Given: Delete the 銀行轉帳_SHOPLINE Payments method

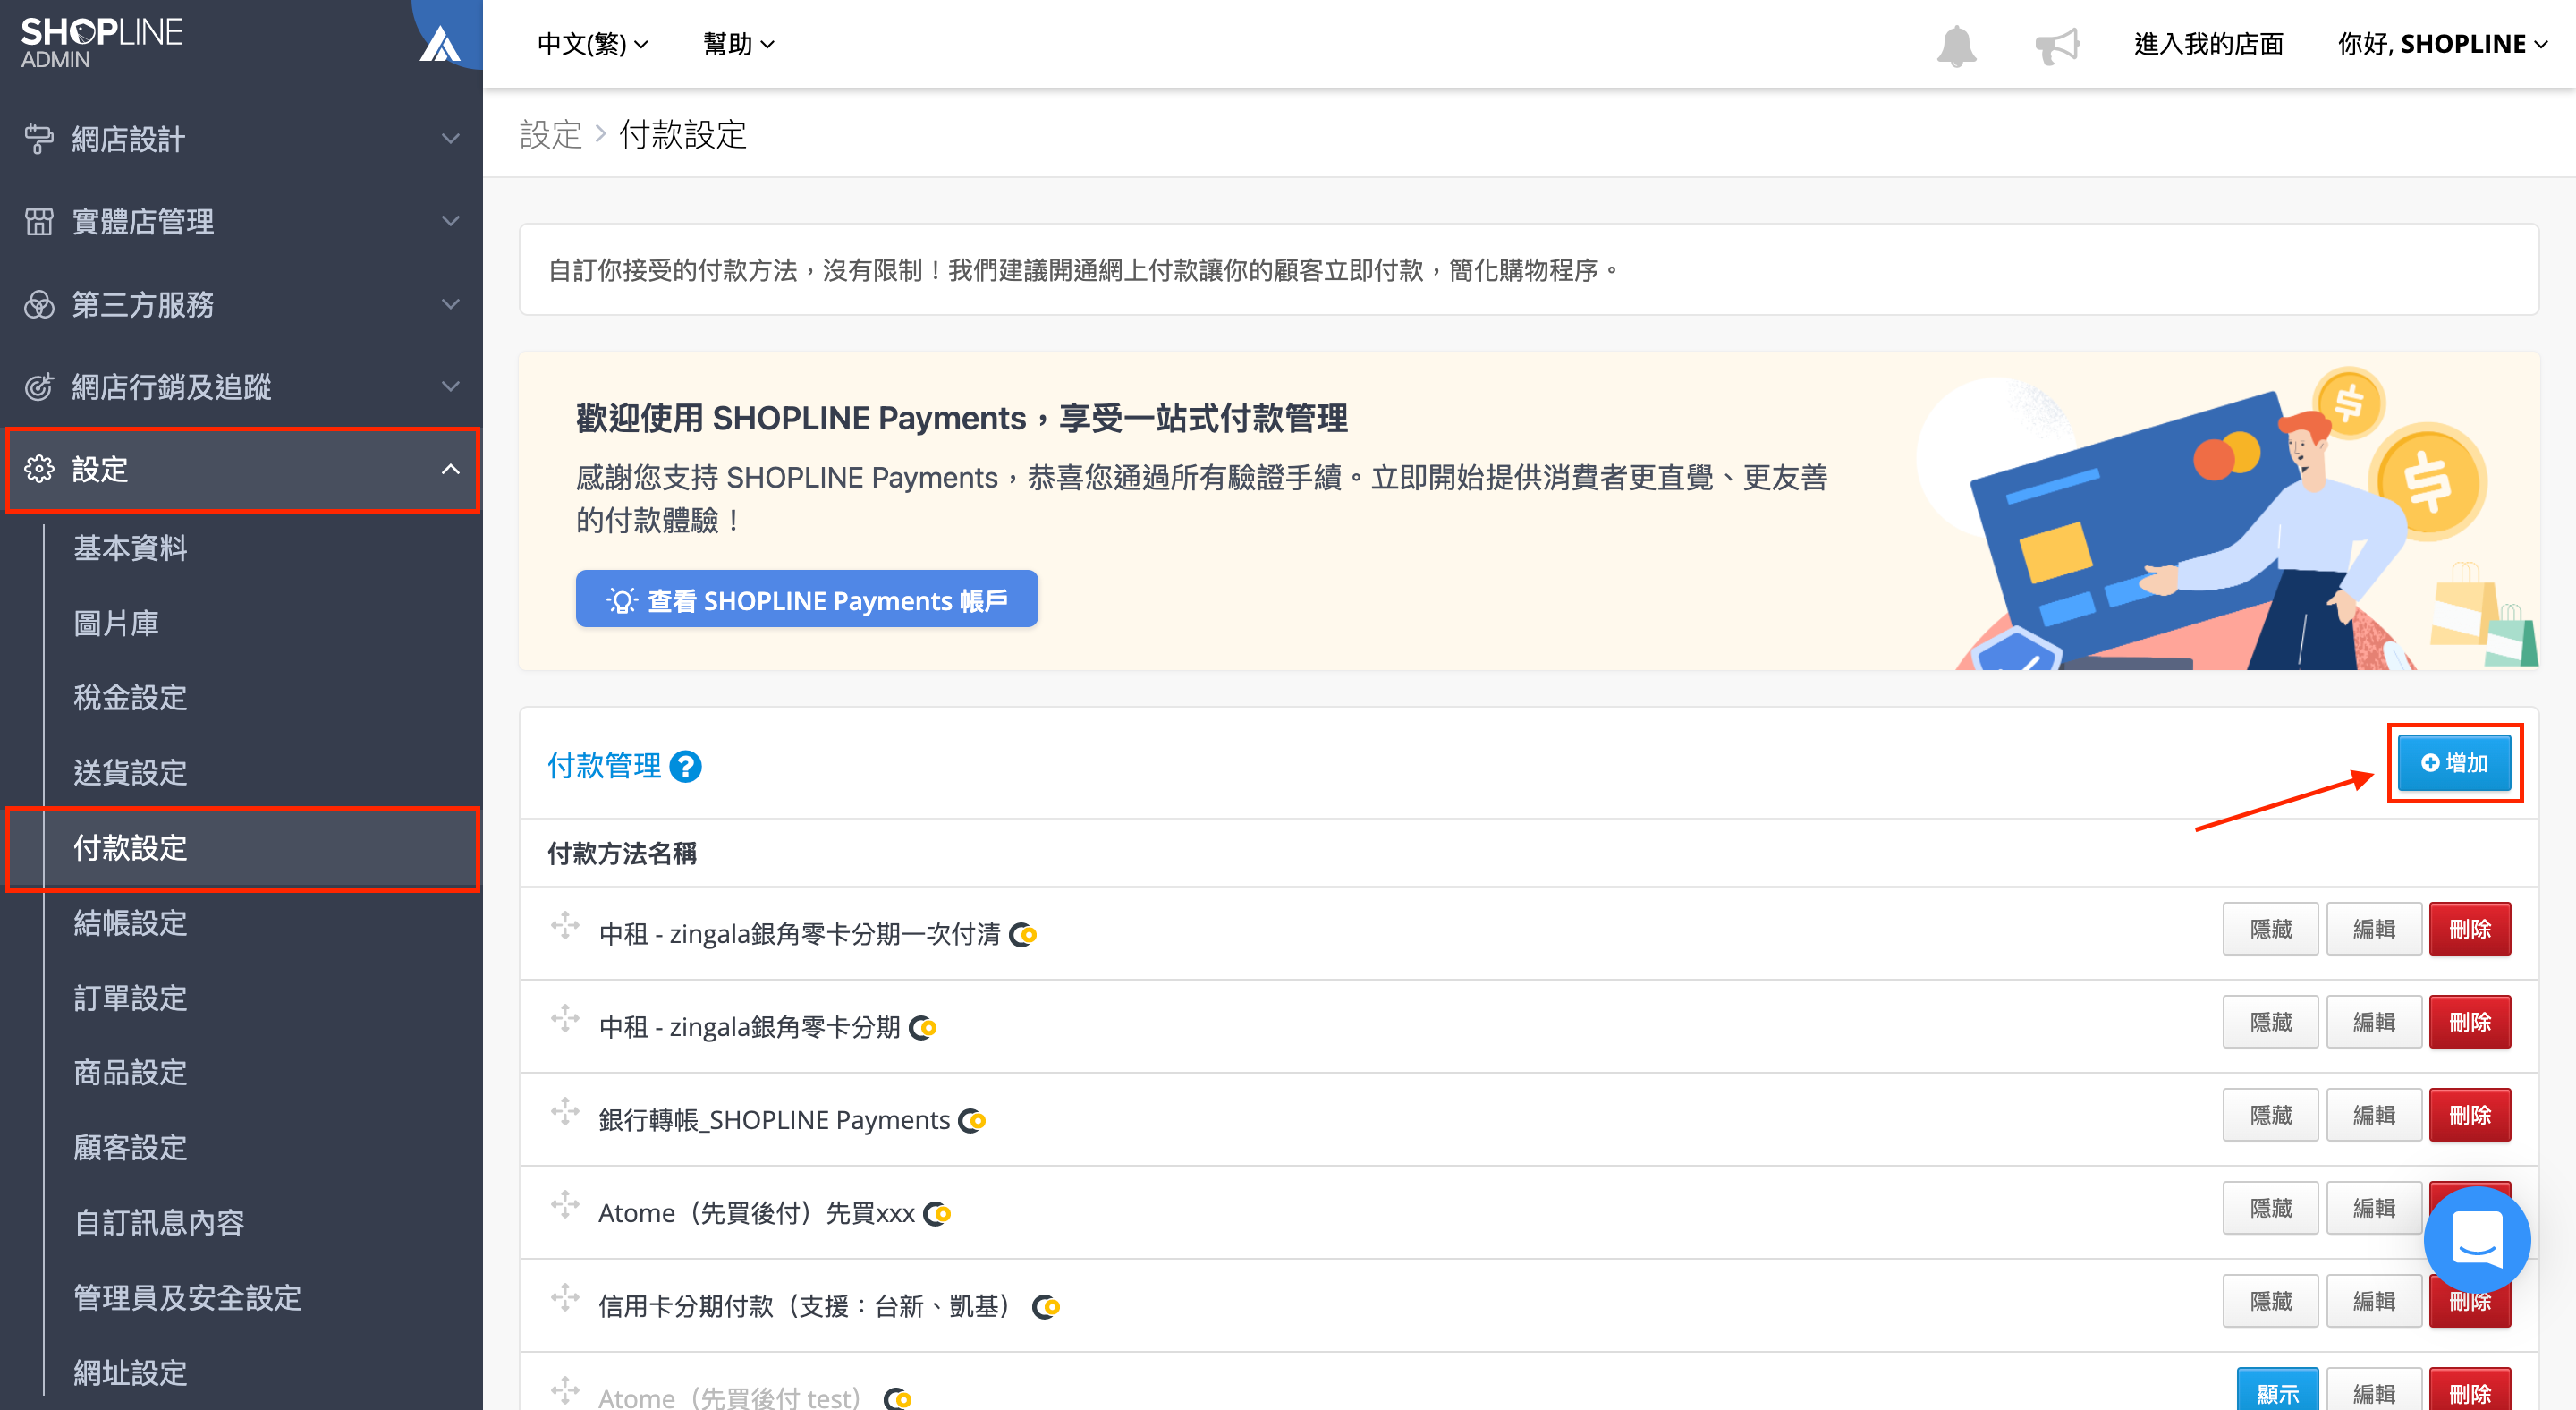Looking at the screenshot, I should [x=2470, y=1115].
